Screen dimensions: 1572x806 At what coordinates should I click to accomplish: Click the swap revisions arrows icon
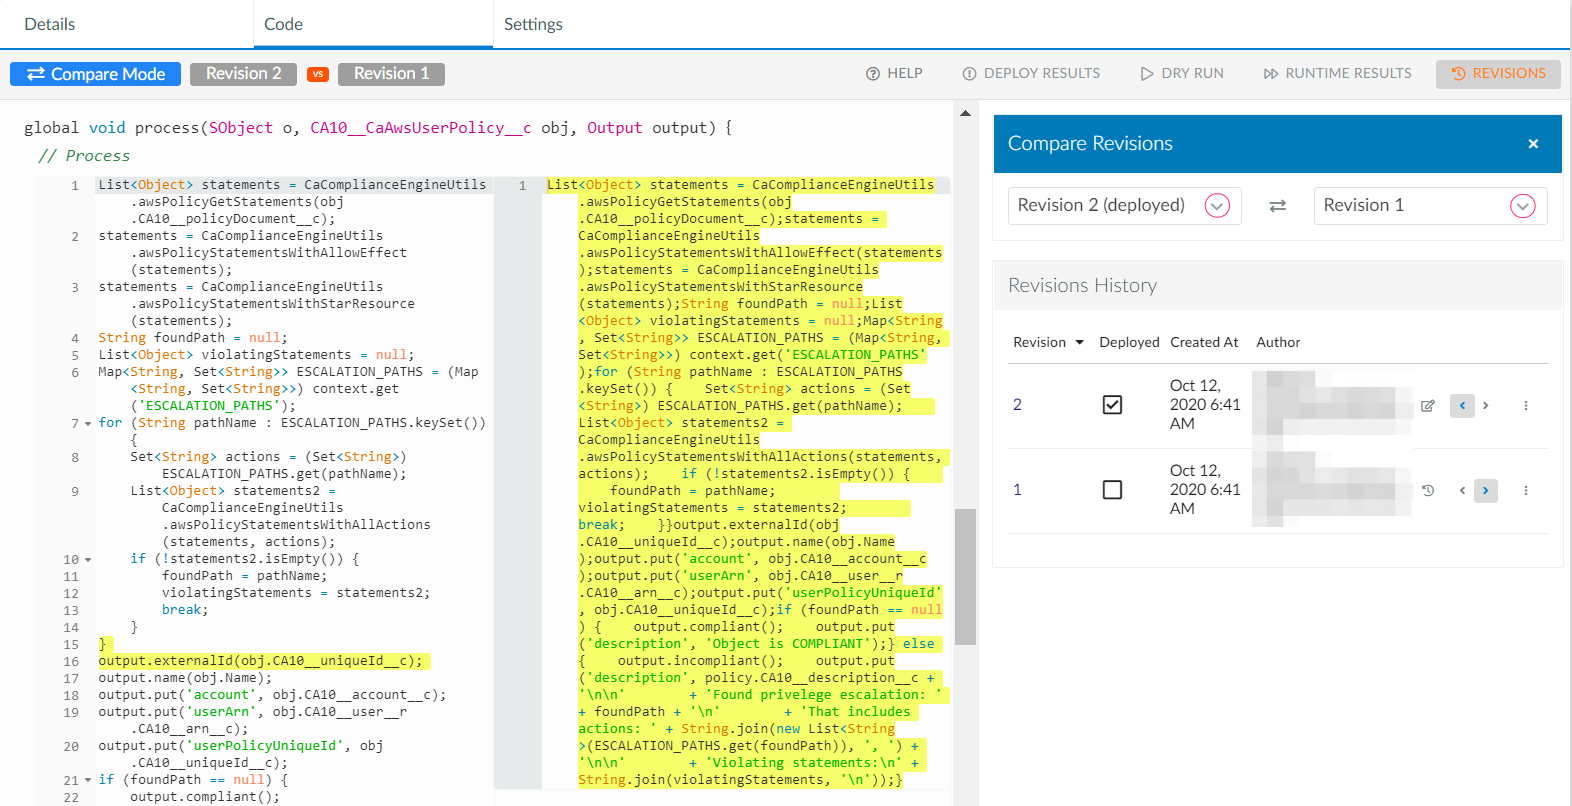pyautogui.click(x=1277, y=206)
